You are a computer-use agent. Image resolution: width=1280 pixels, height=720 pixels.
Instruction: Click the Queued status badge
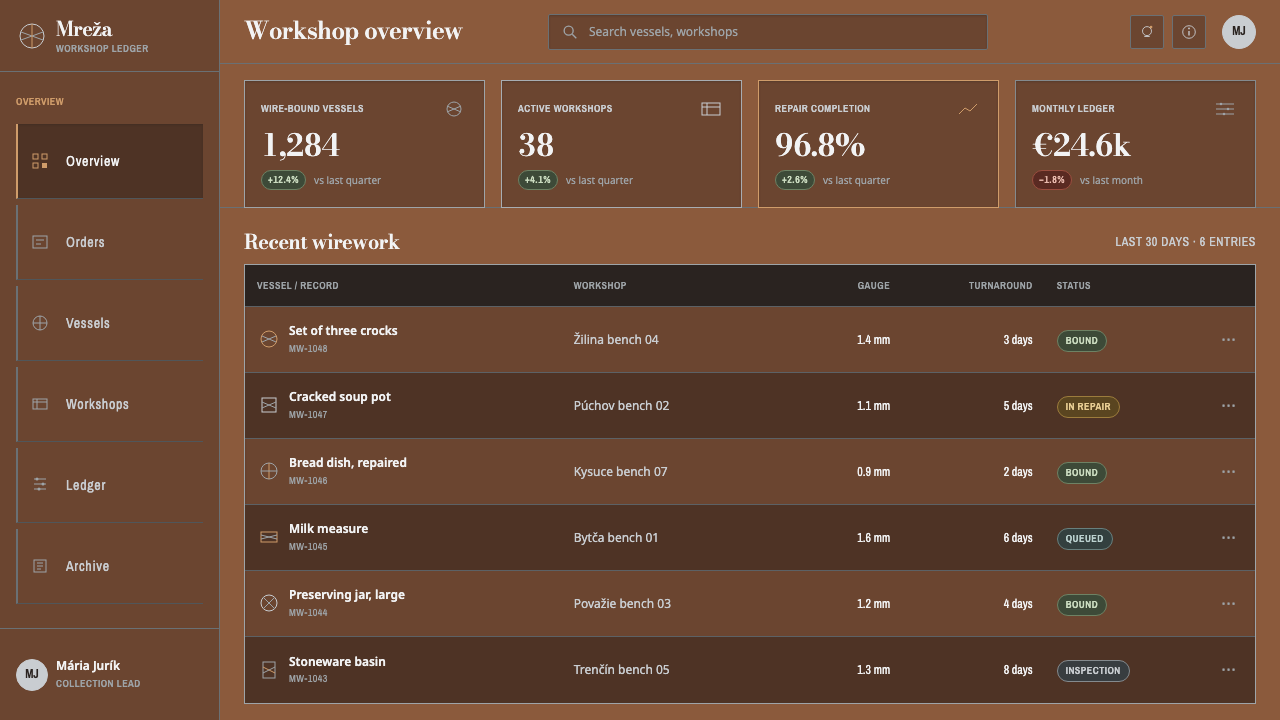tap(1084, 539)
